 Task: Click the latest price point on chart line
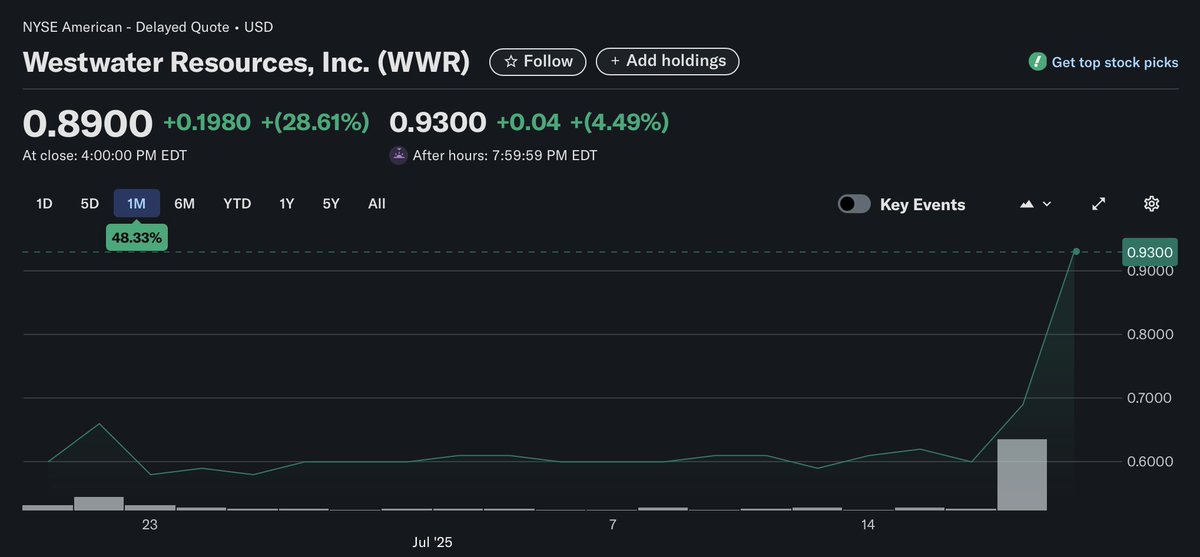(1076, 252)
